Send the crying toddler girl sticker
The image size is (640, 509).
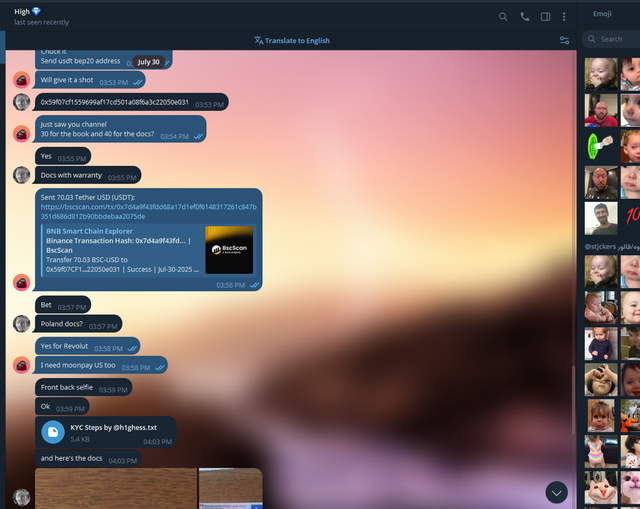pyautogui.click(x=601, y=416)
